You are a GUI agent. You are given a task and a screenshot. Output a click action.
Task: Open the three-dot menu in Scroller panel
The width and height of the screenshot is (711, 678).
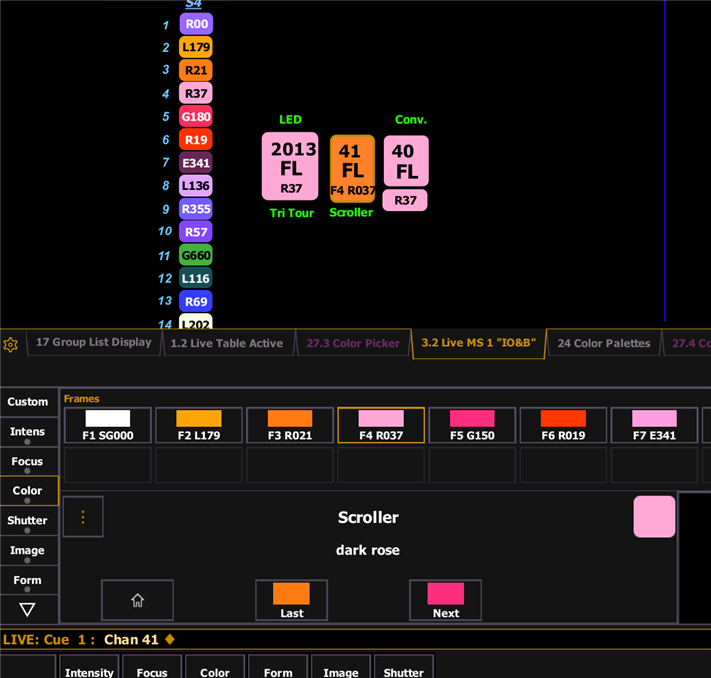[x=83, y=517]
